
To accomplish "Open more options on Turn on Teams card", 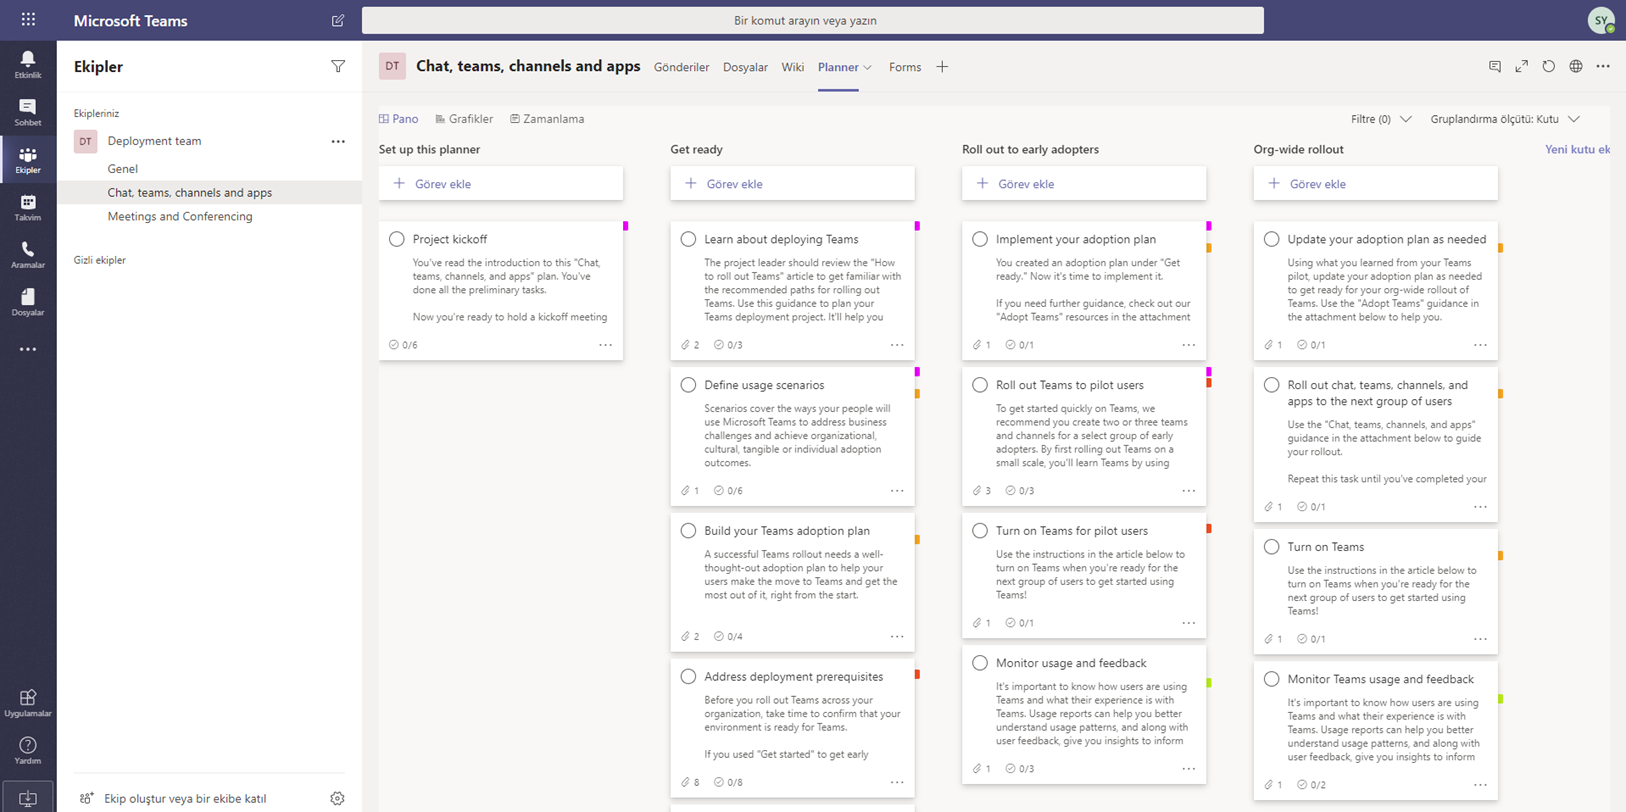I will pyautogui.click(x=1480, y=639).
